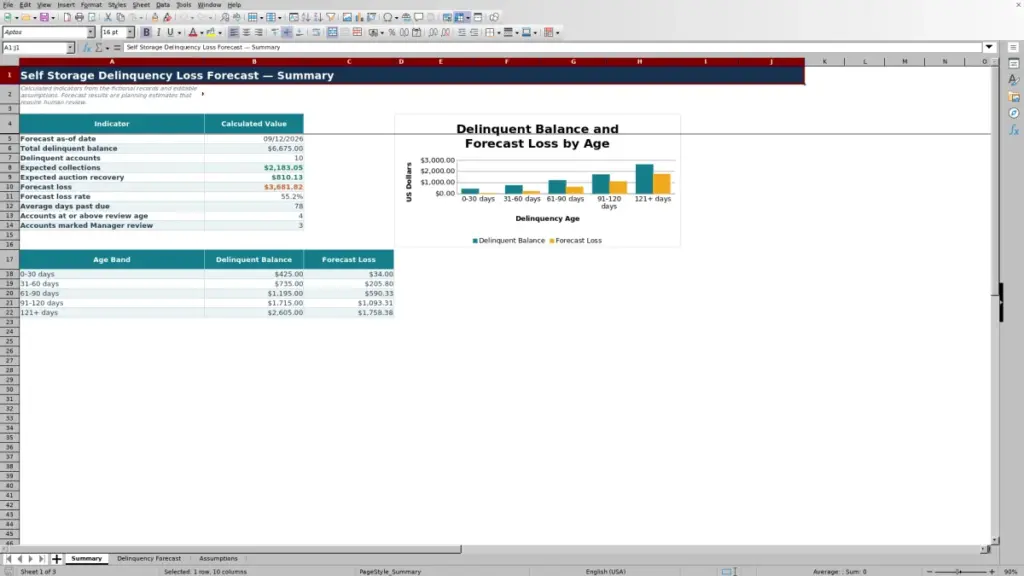Open the Function Wizard fx icon

click(87, 47)
